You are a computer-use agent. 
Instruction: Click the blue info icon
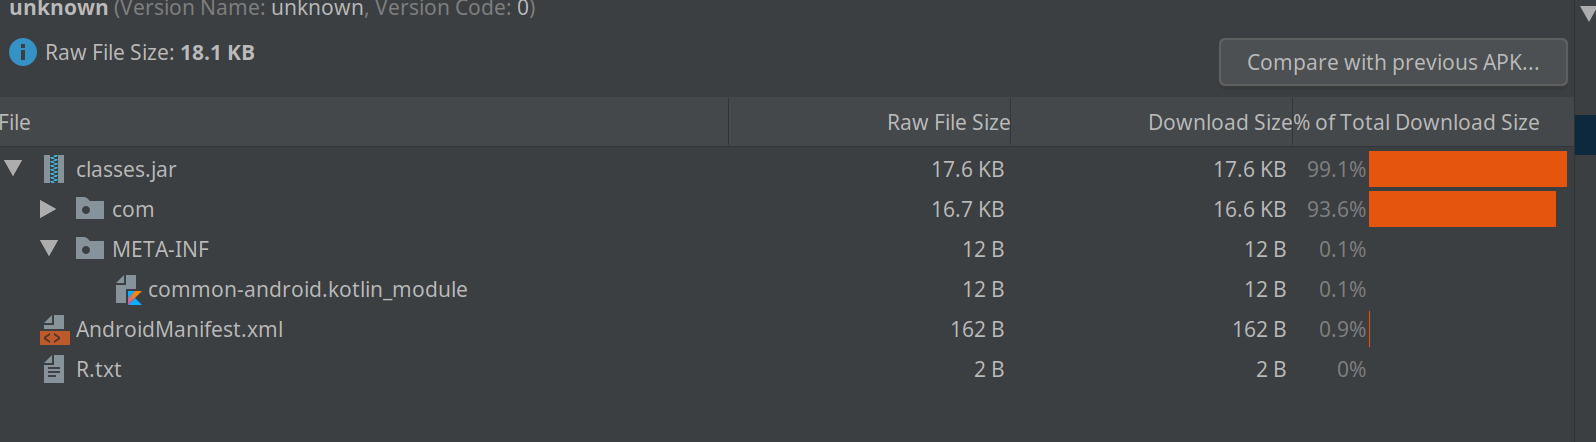[23, 52]
